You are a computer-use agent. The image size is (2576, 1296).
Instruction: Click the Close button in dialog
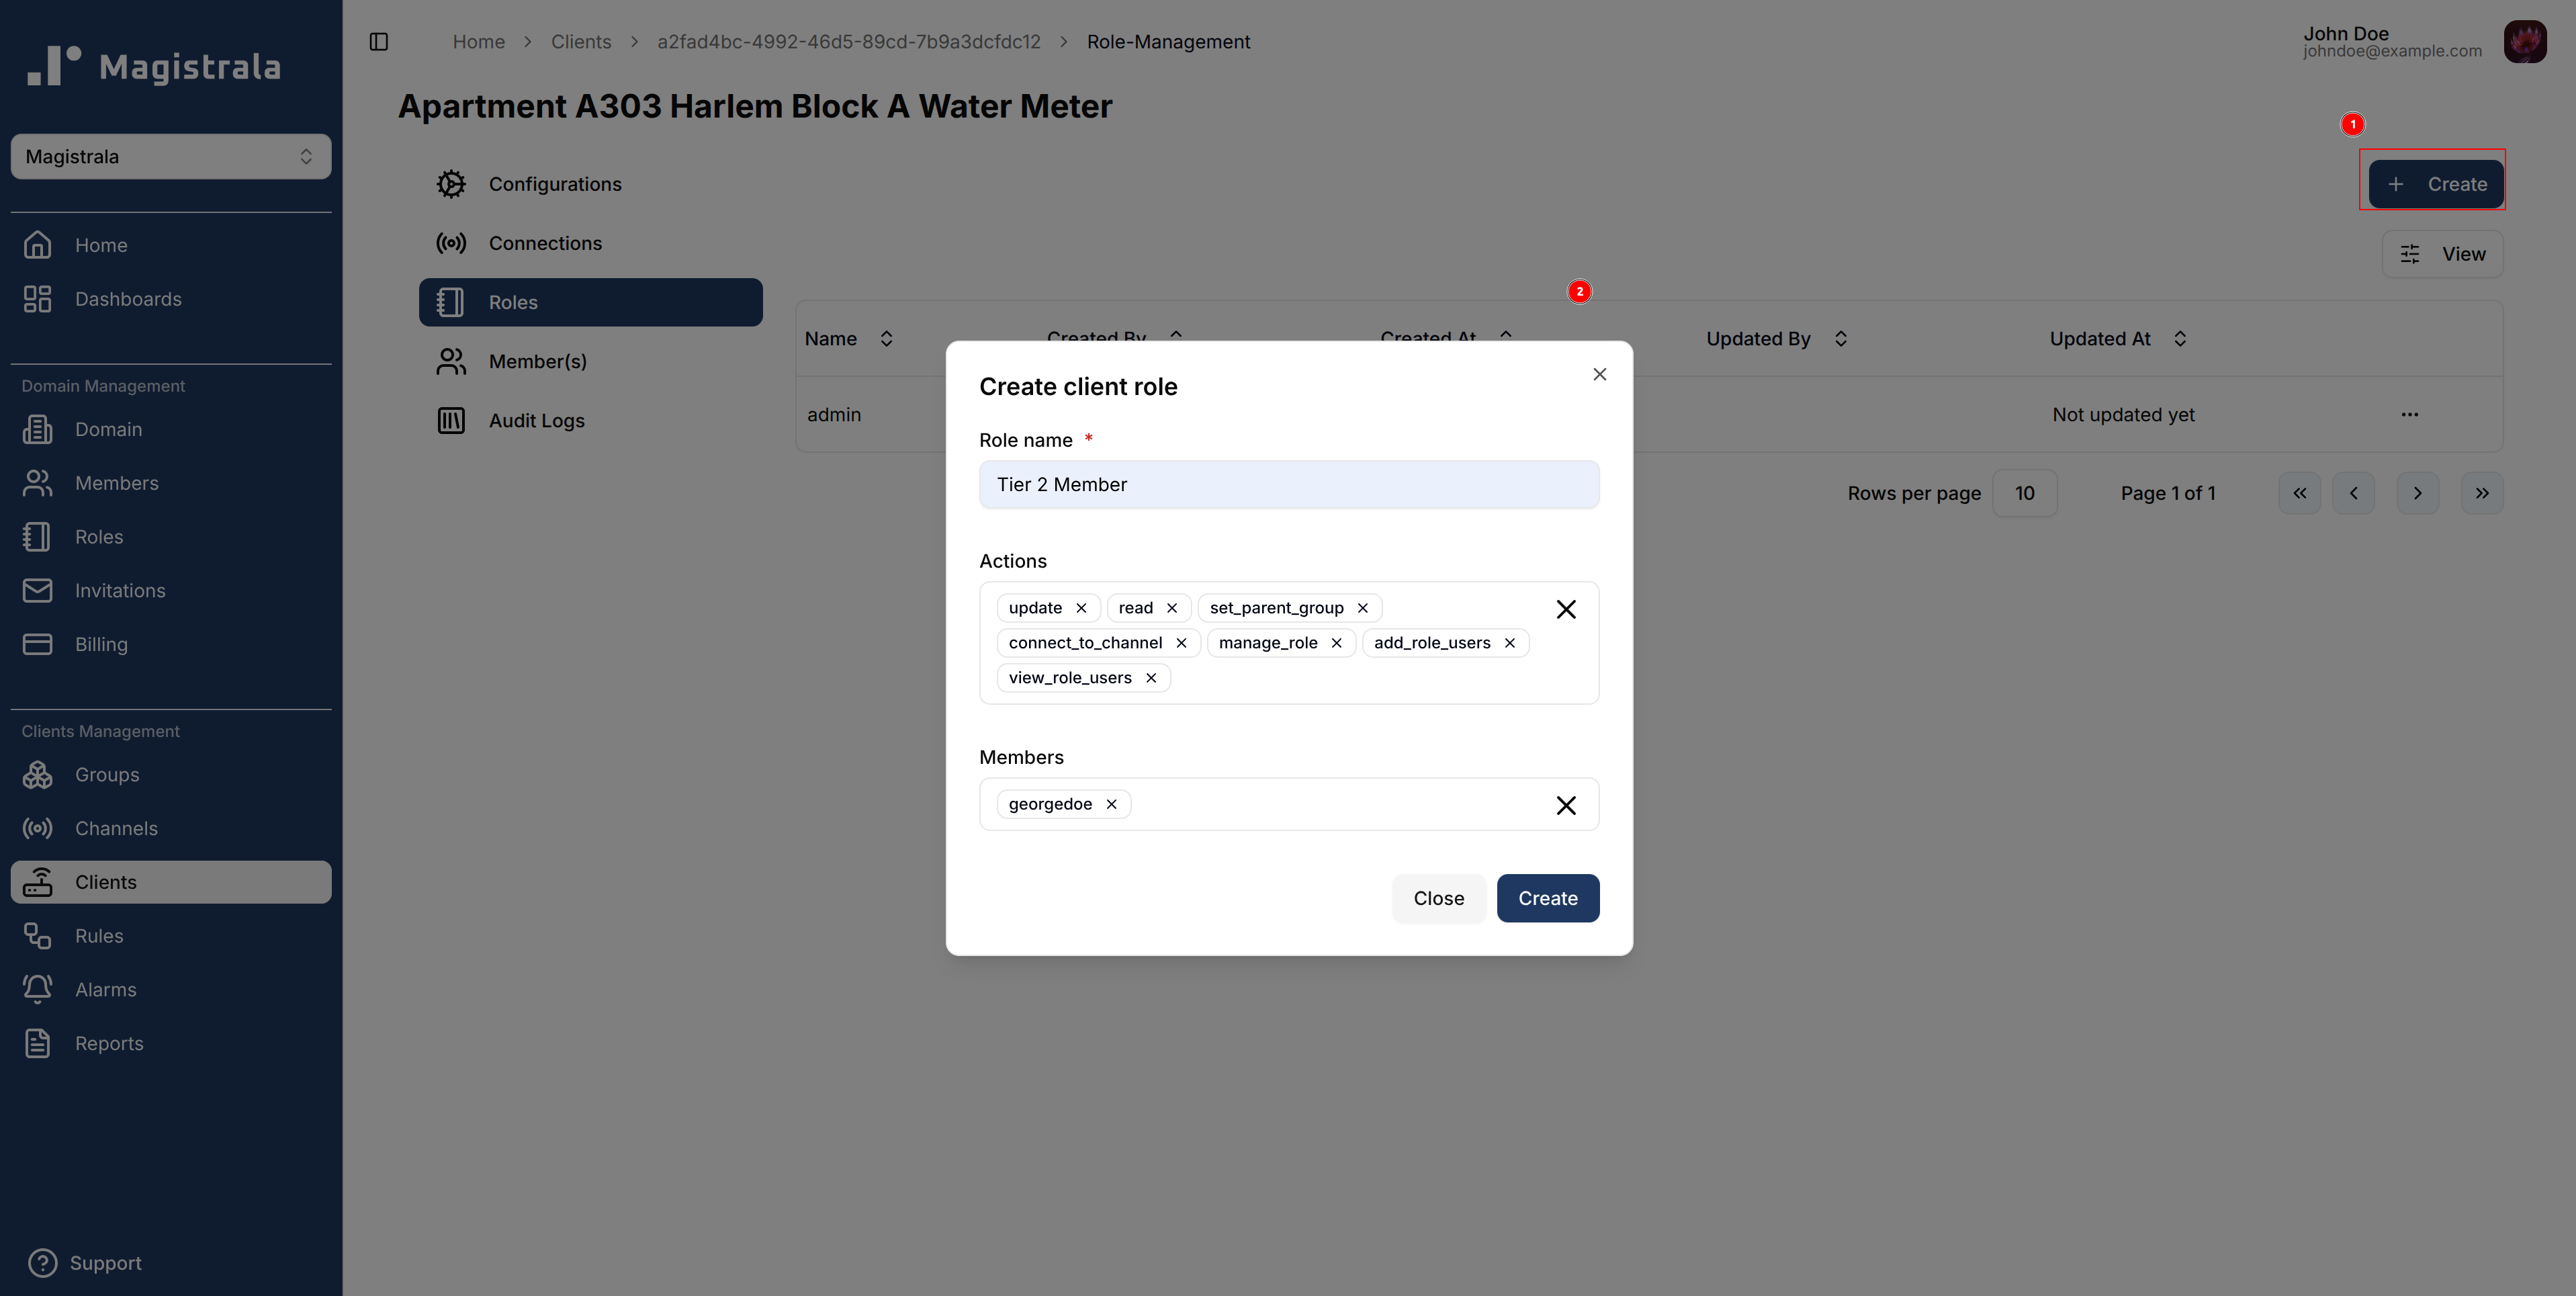1438,898
